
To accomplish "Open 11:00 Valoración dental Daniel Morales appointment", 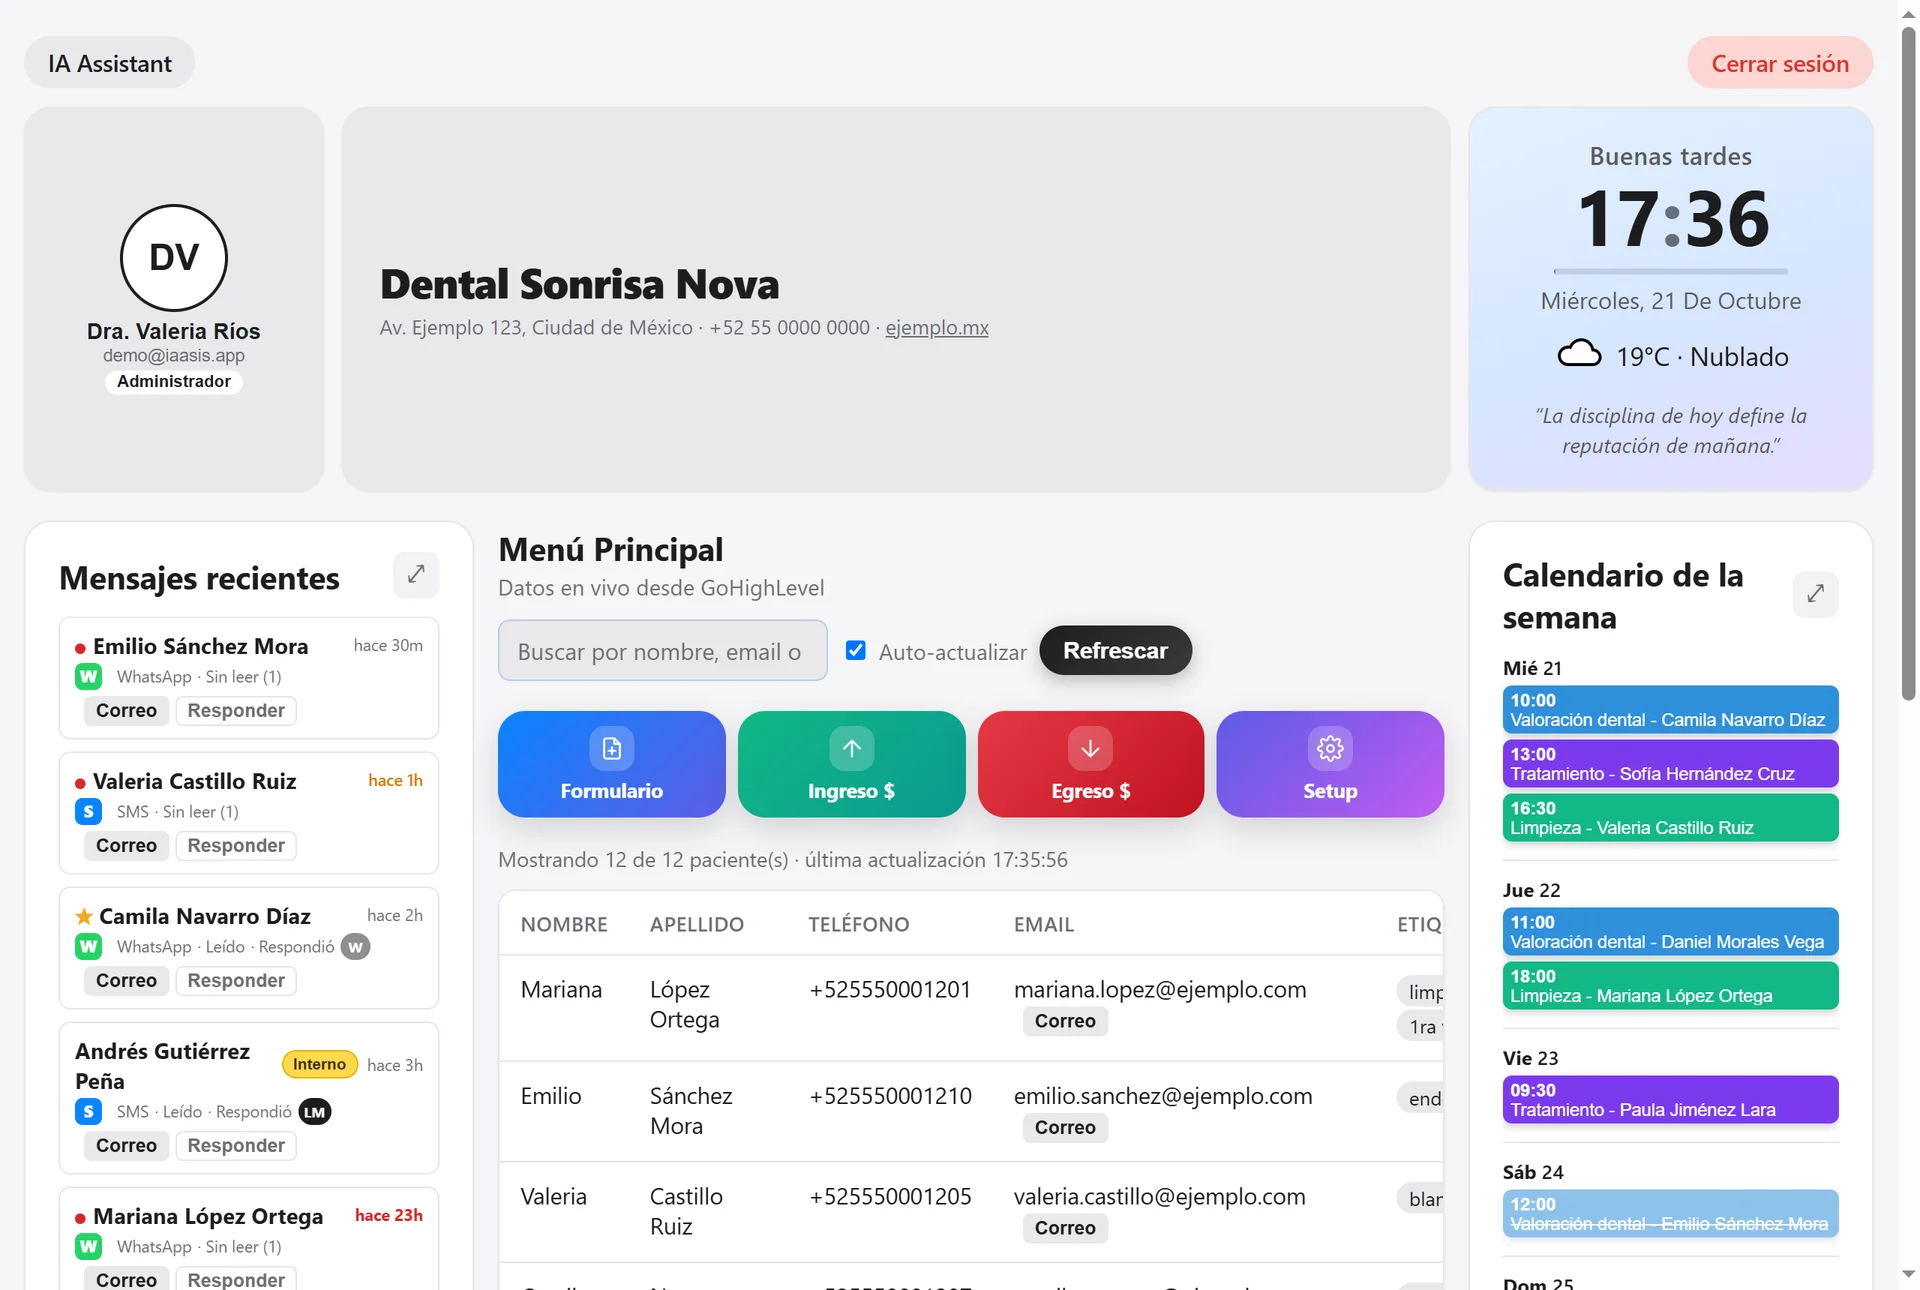I will pos(1670,932).
